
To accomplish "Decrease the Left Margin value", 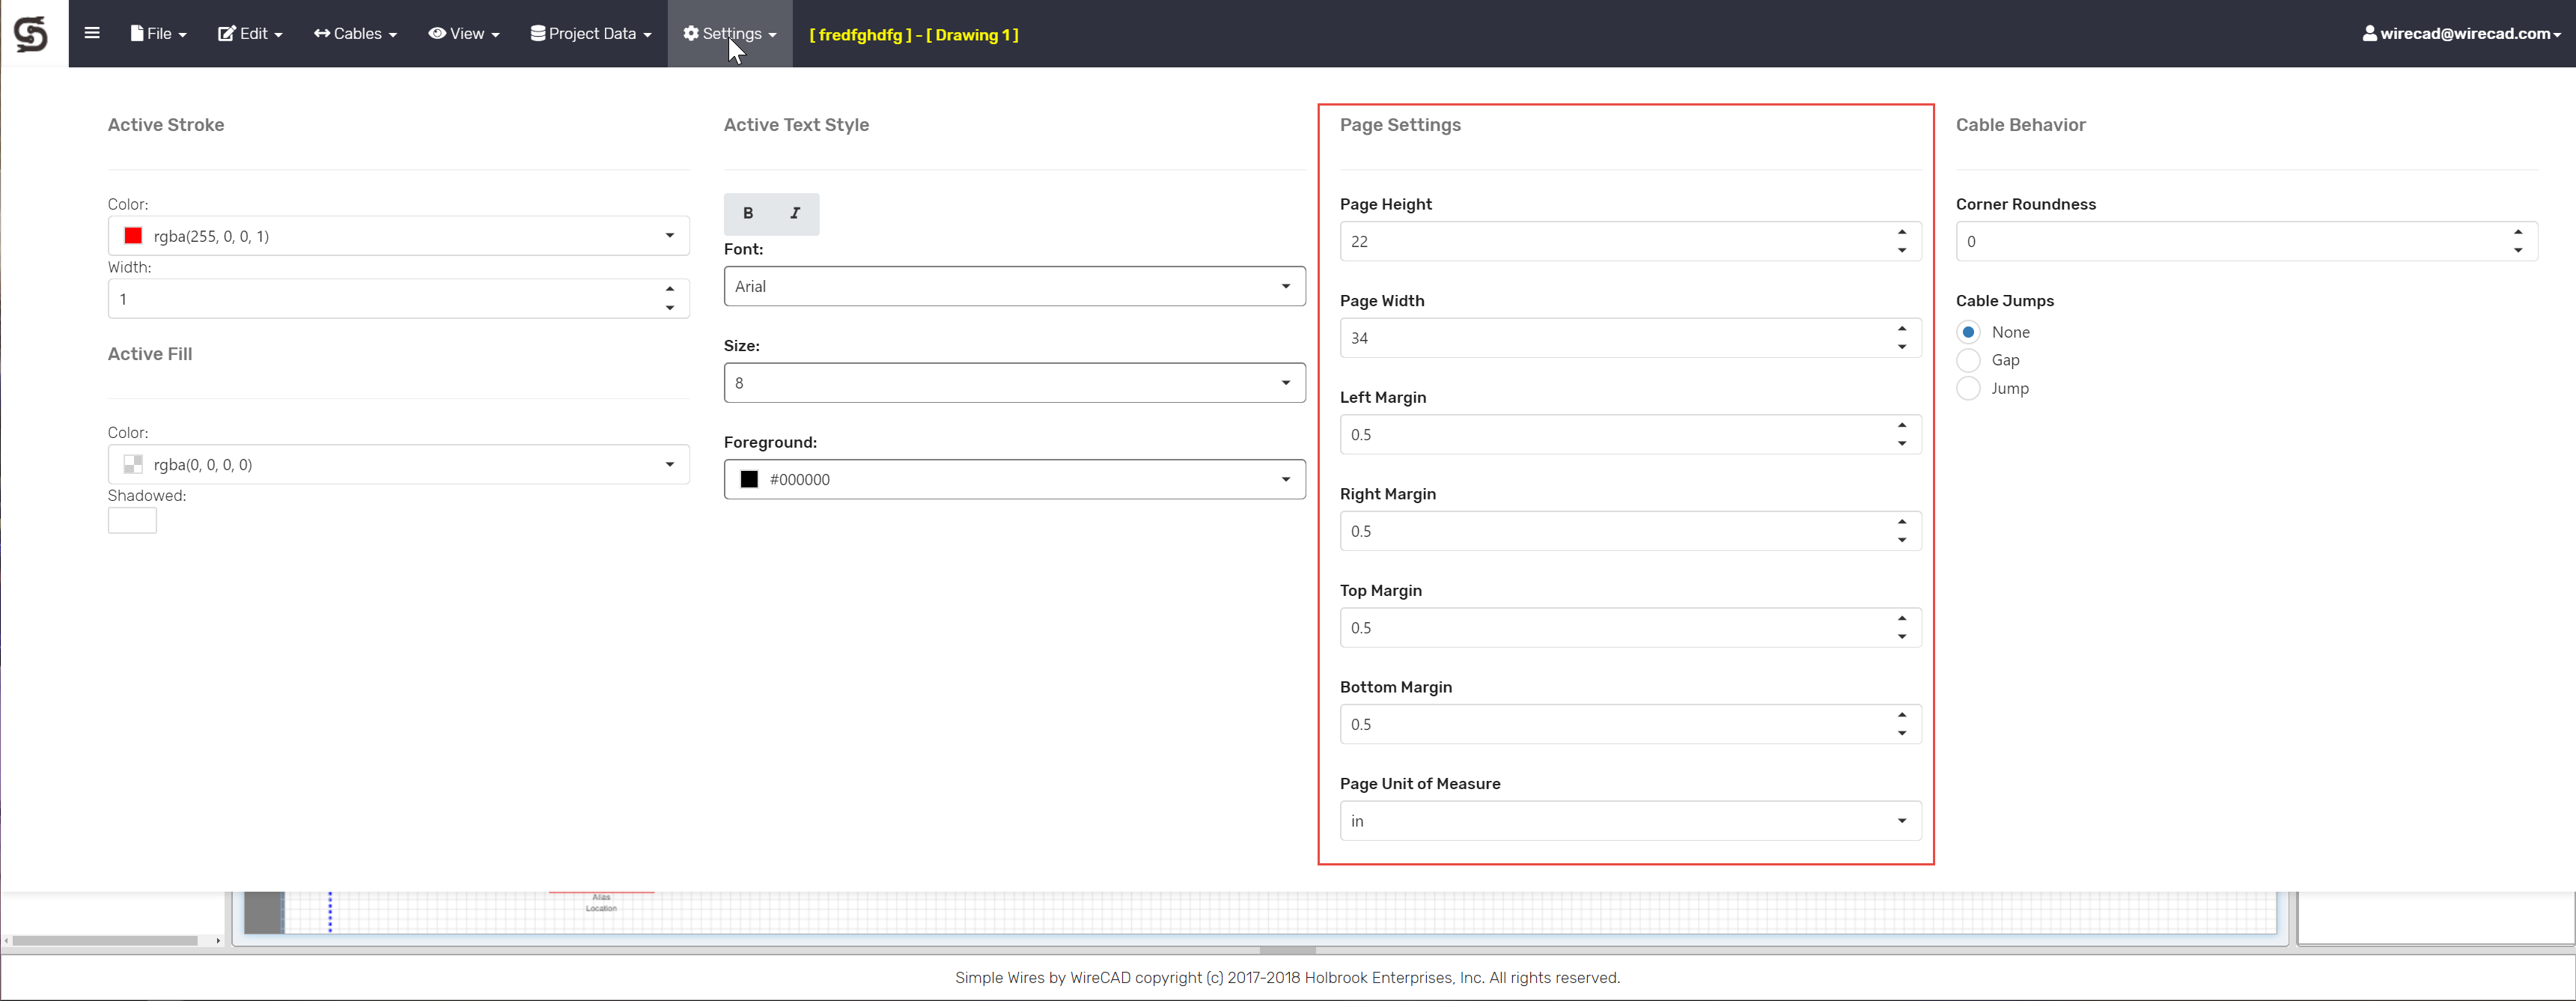I will point(1902,444).
